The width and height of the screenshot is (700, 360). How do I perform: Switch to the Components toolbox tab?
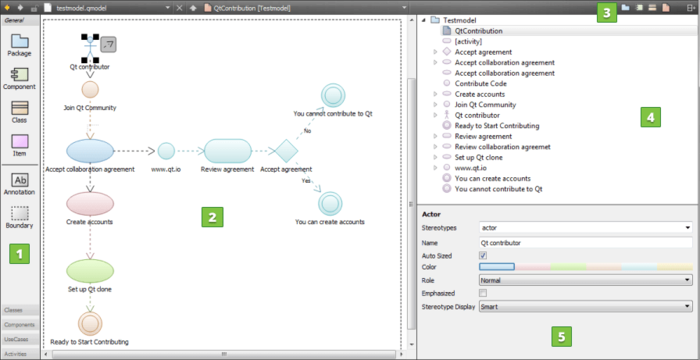click(x=20, y=324)
